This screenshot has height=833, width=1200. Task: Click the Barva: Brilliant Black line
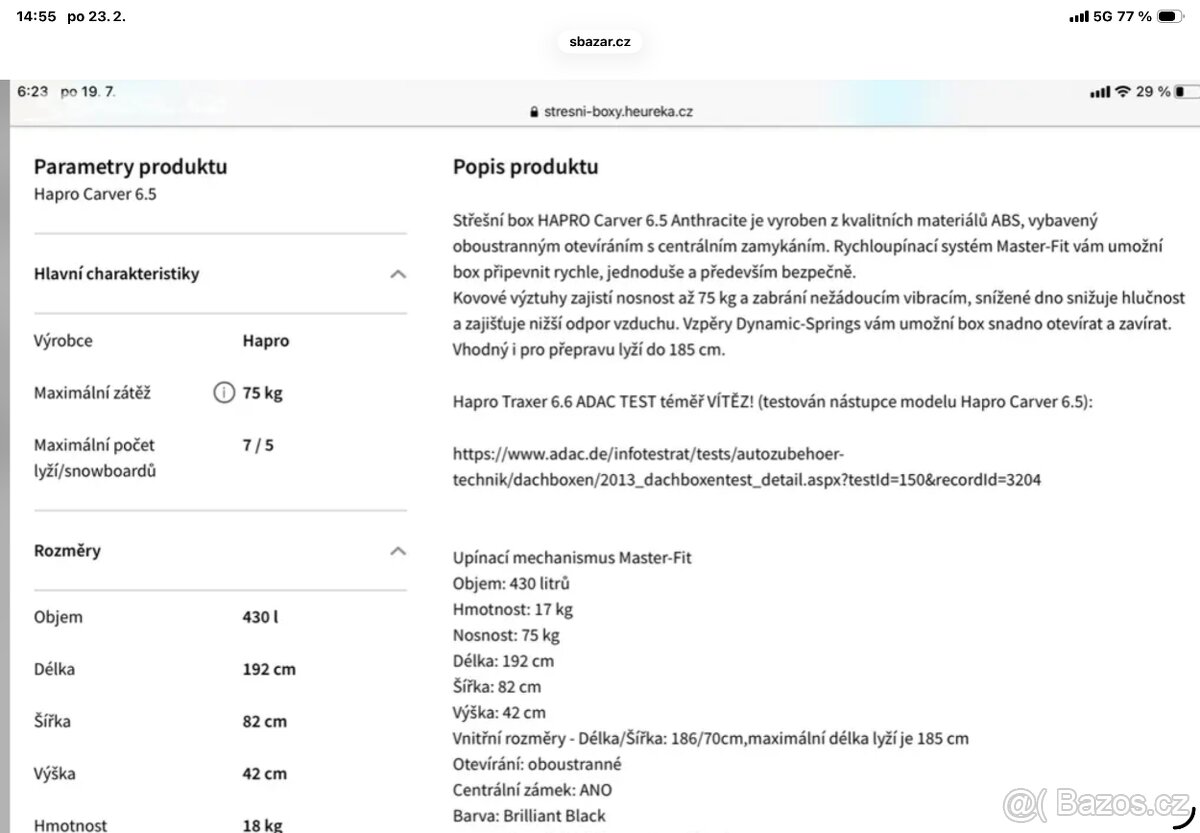click(x=529, y=816)
